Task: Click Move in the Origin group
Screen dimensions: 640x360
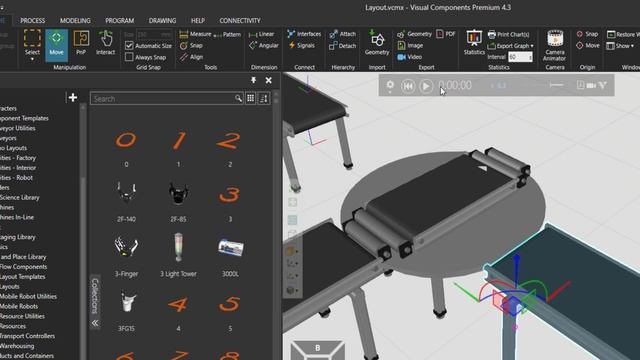Action: click(587, 46)
